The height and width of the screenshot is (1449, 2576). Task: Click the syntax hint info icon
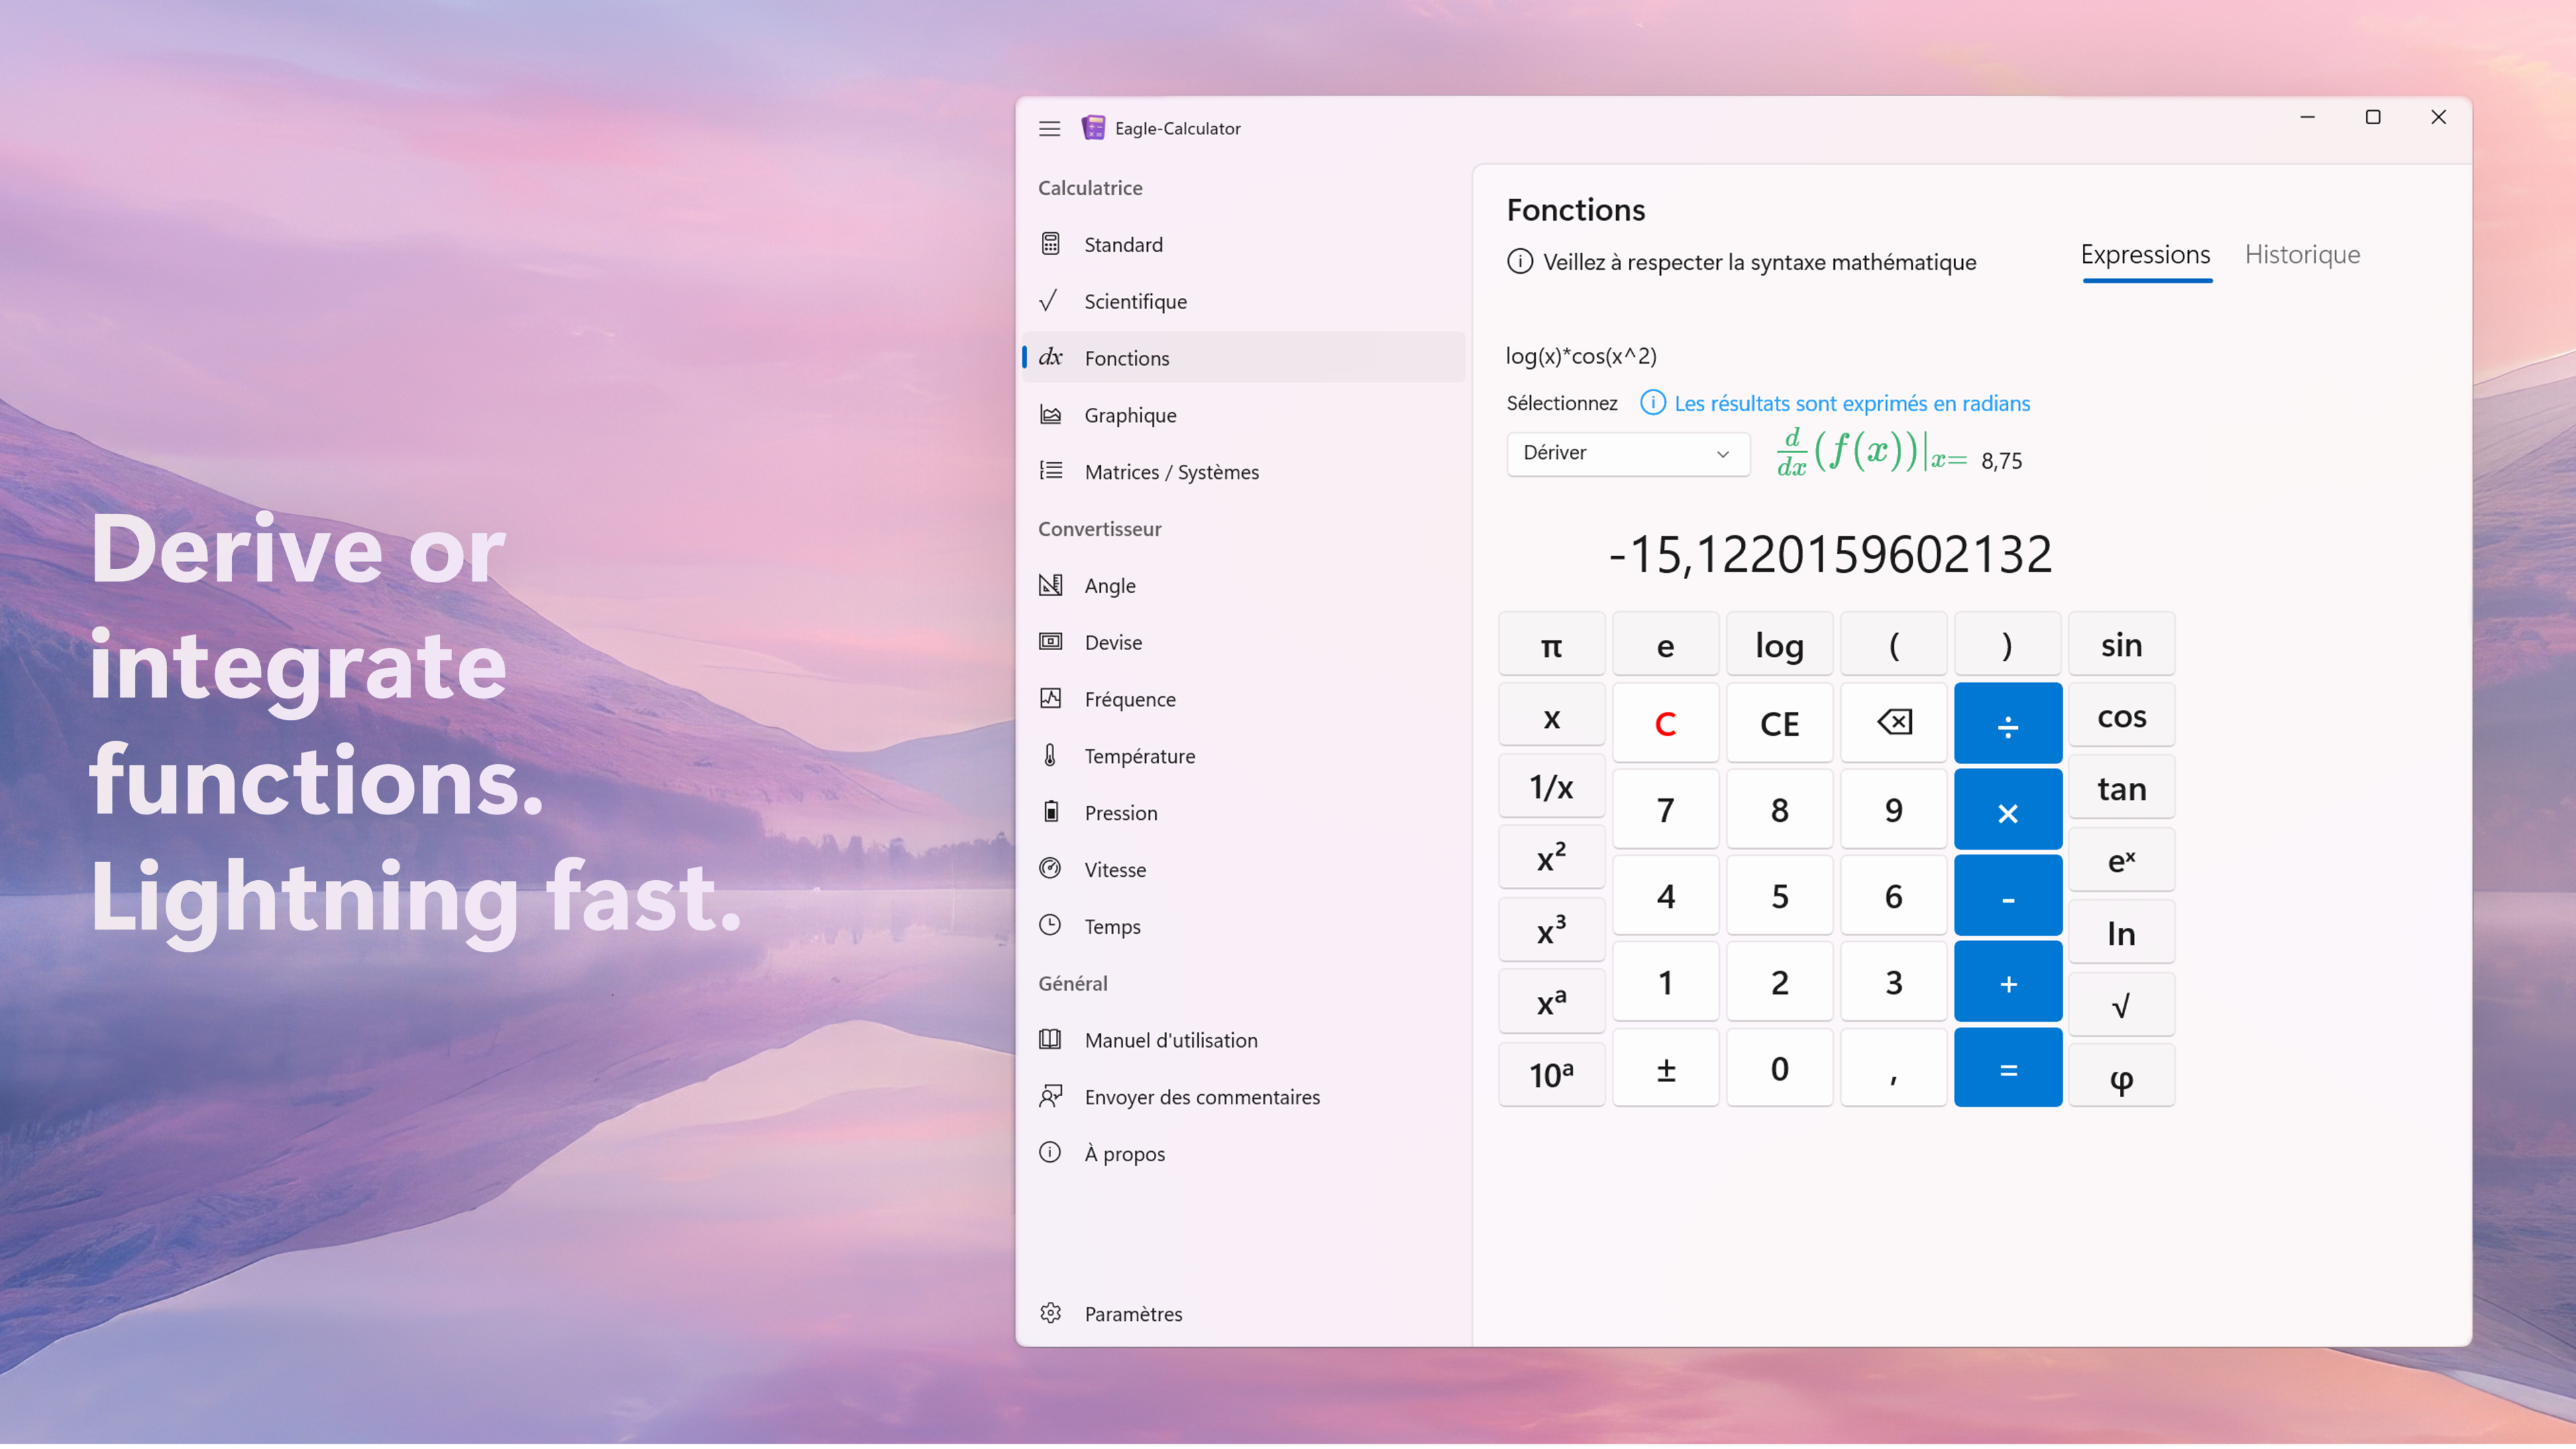[1520, 262]
